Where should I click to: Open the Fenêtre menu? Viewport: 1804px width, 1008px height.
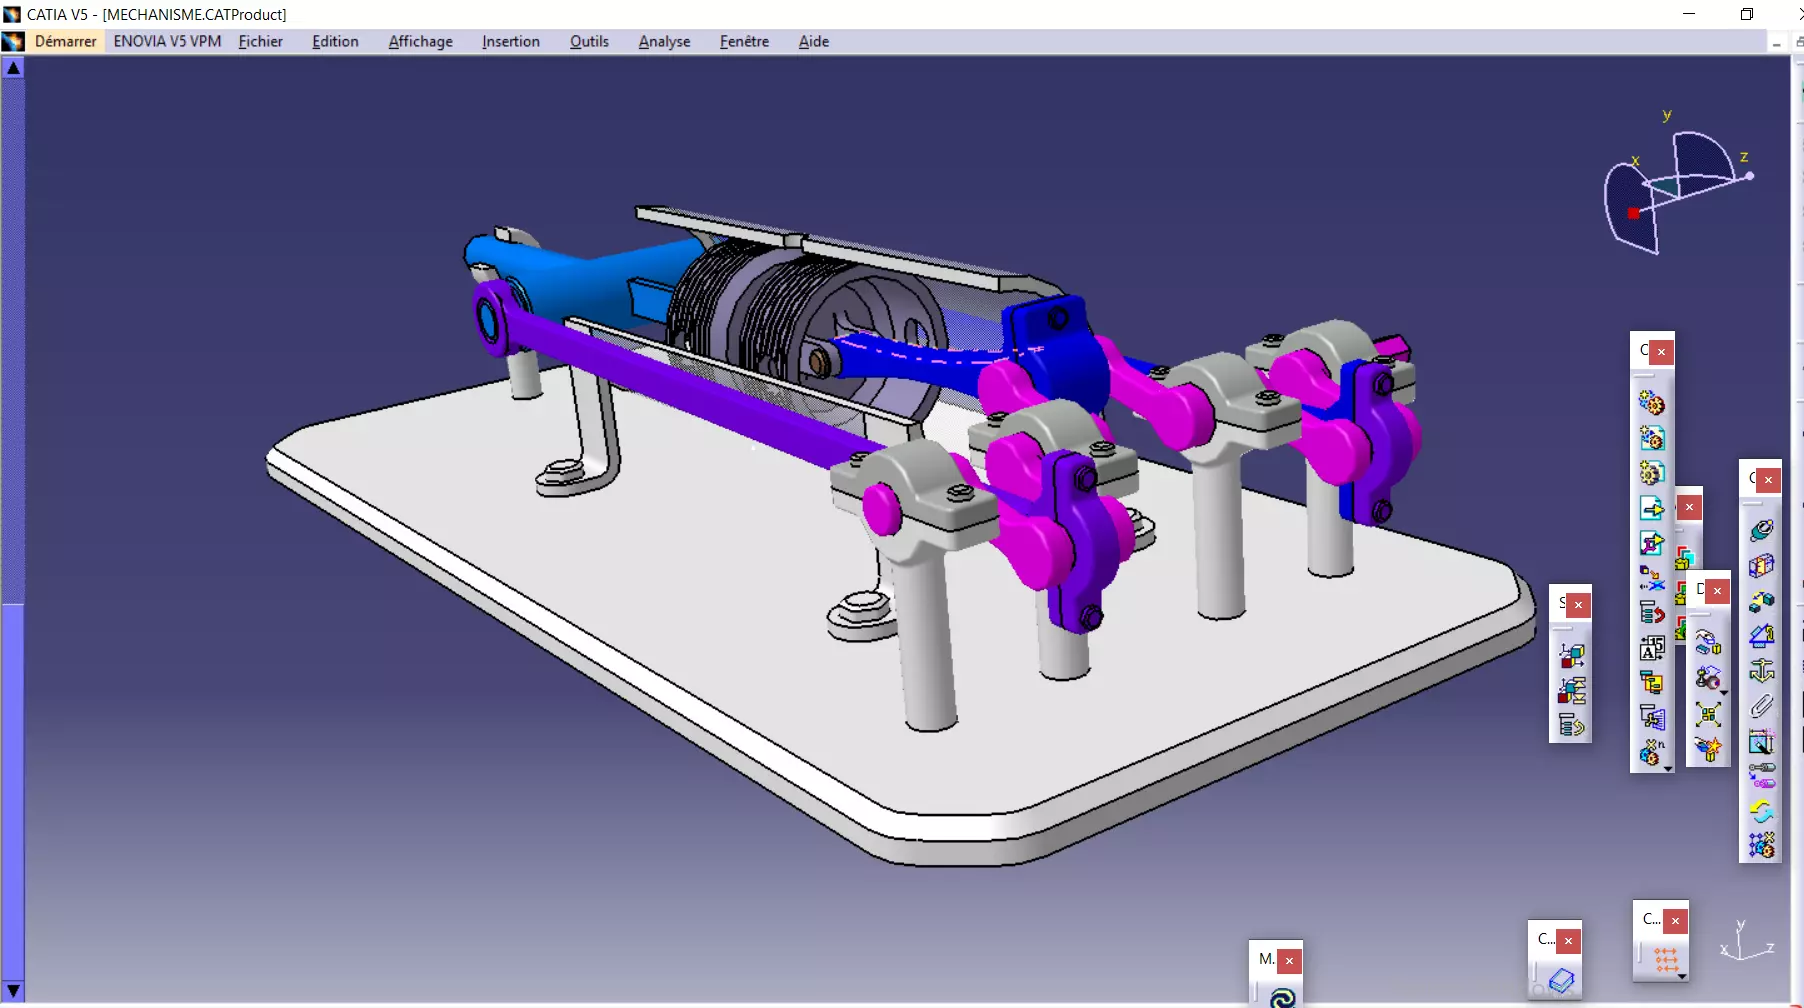744,41
